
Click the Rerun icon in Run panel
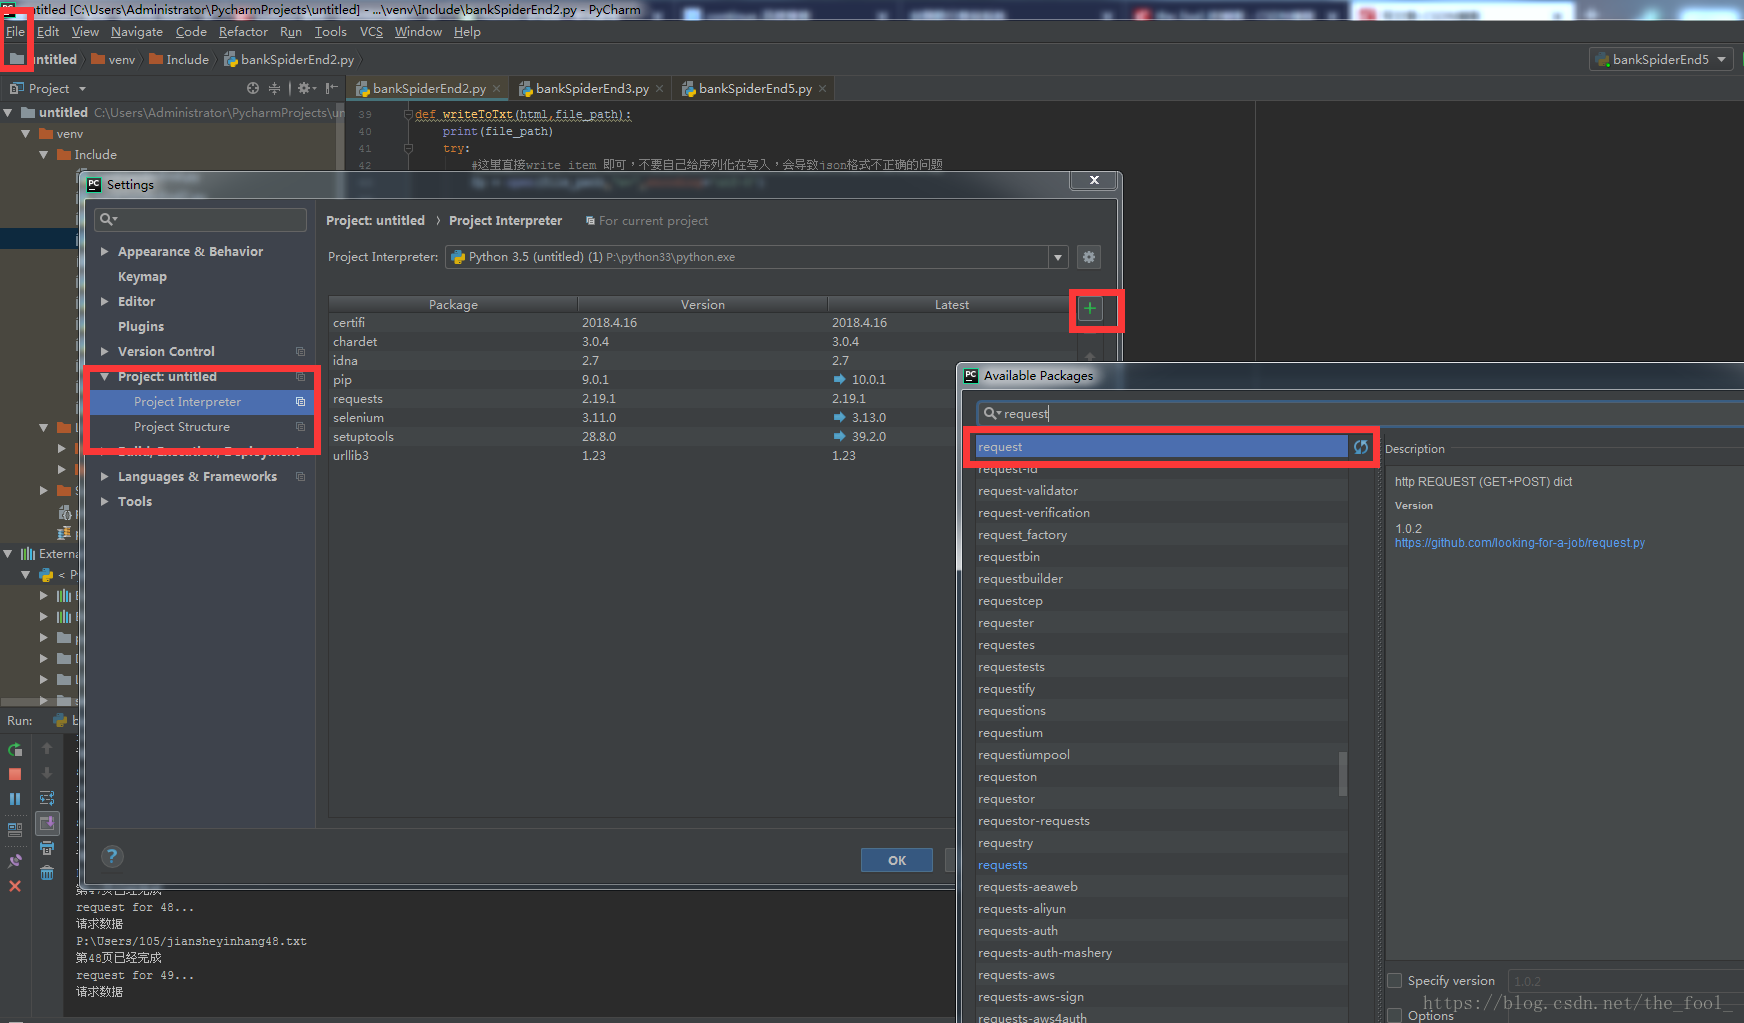pos(15,749)
